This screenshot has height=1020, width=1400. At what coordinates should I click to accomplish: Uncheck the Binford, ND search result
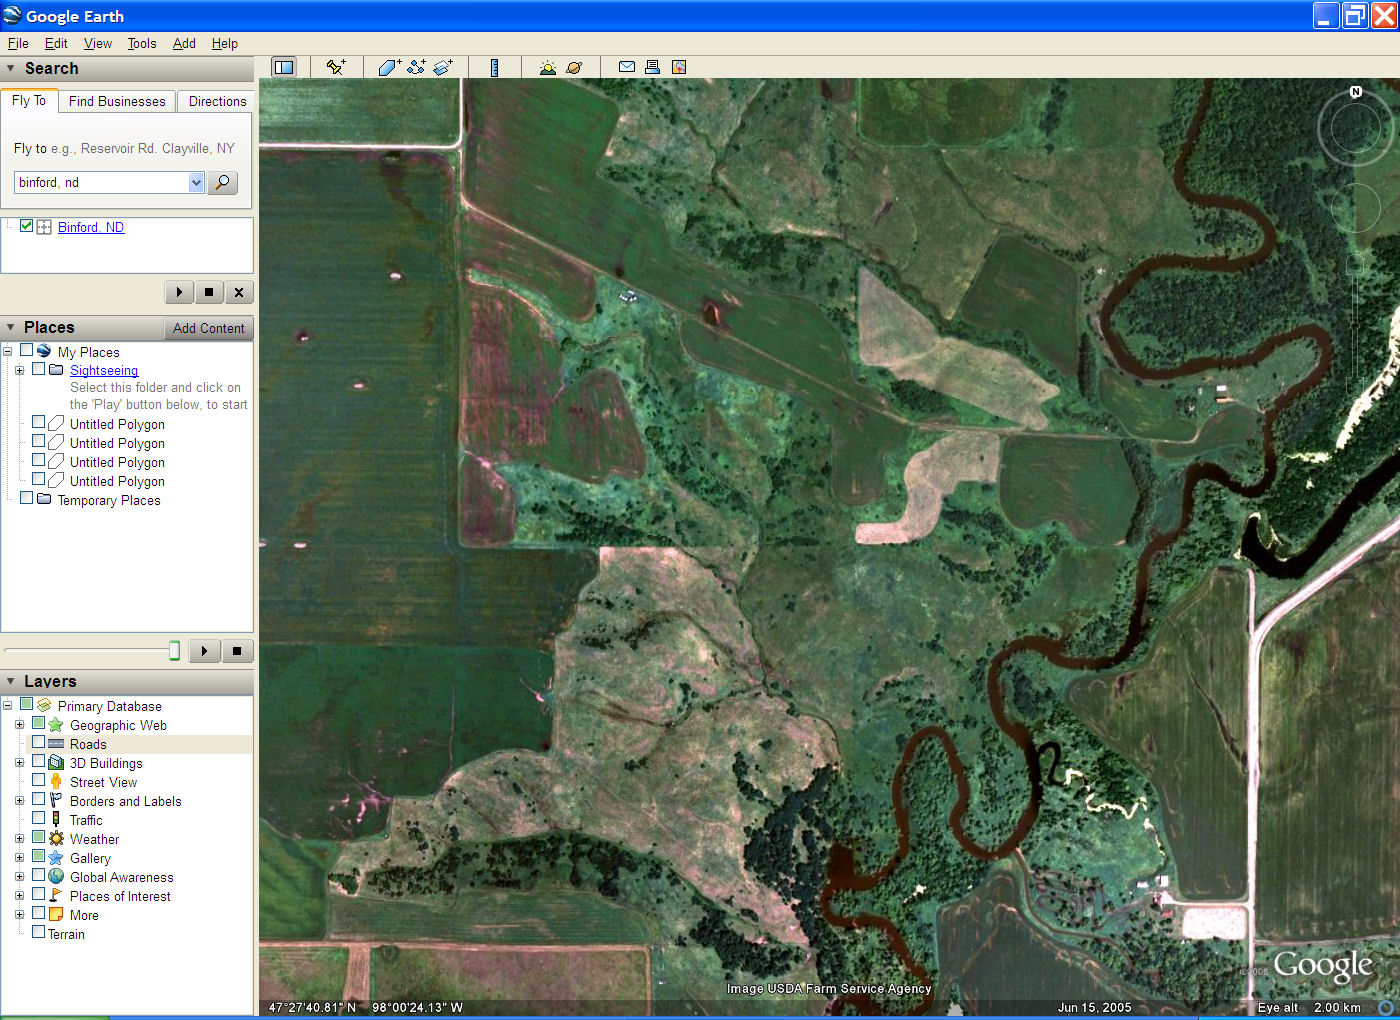[x=27, y=226]
